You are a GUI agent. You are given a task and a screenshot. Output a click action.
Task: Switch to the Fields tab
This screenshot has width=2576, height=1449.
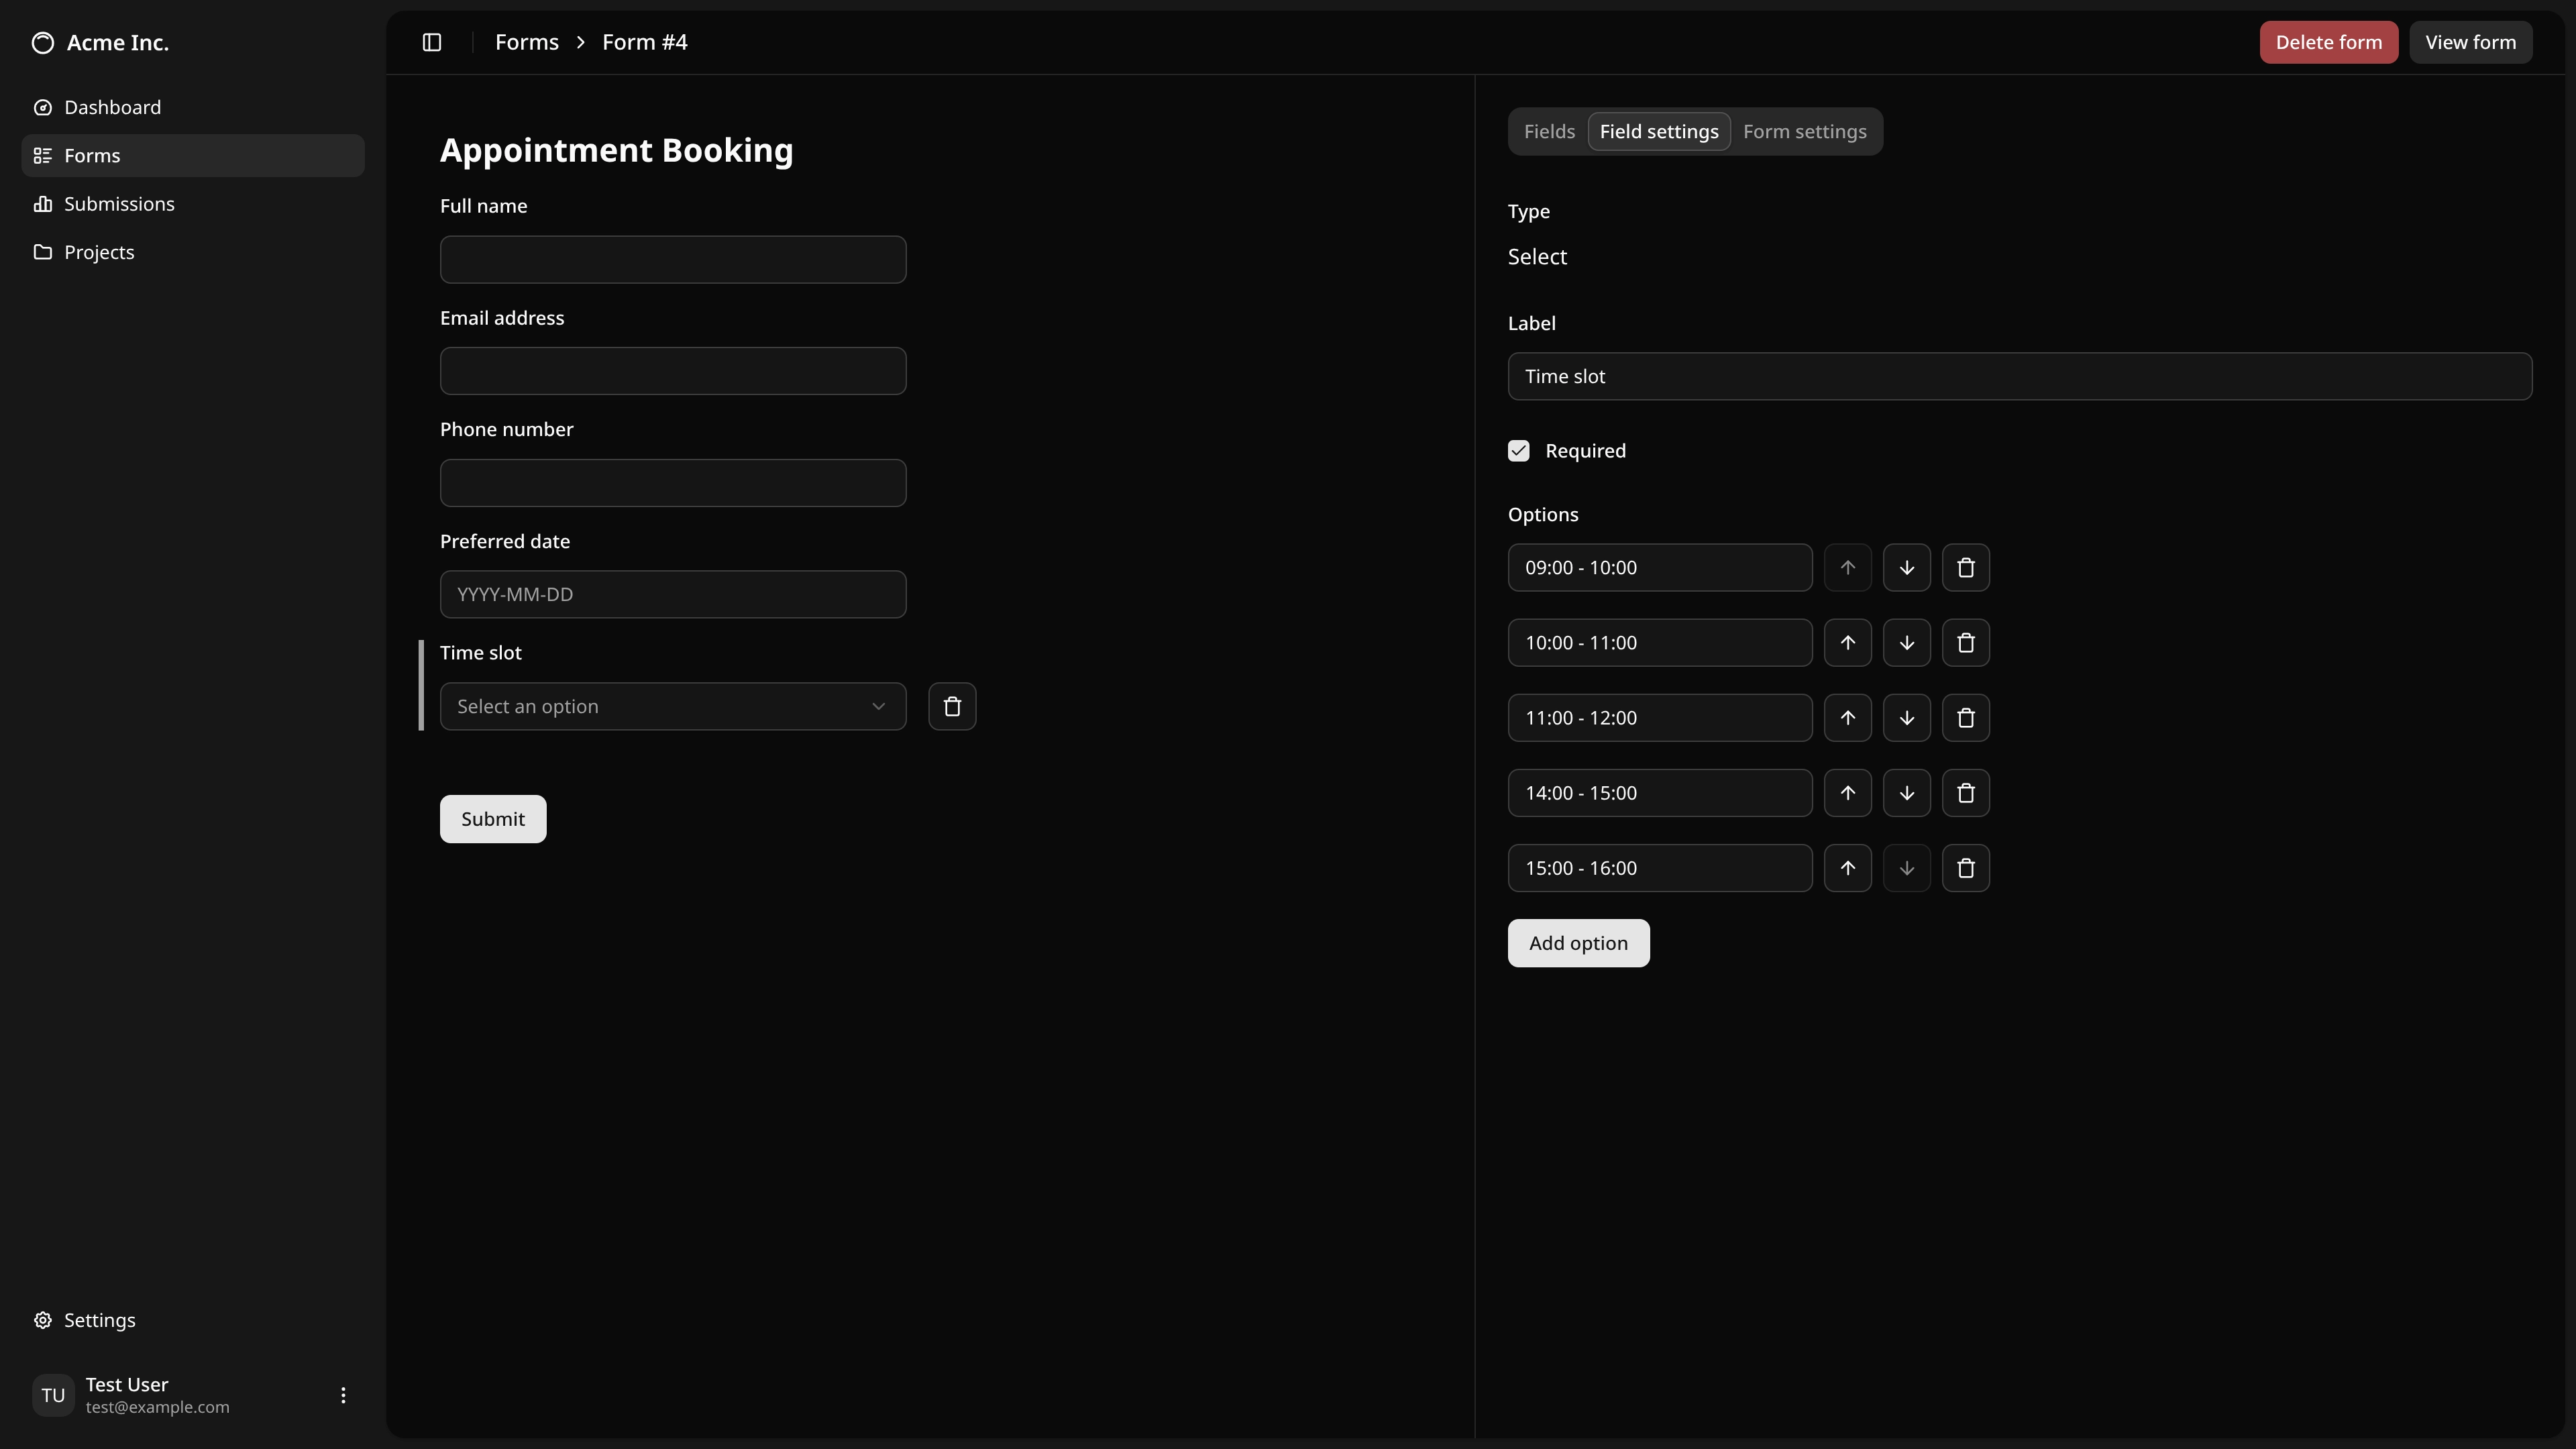pos(1549,131)
